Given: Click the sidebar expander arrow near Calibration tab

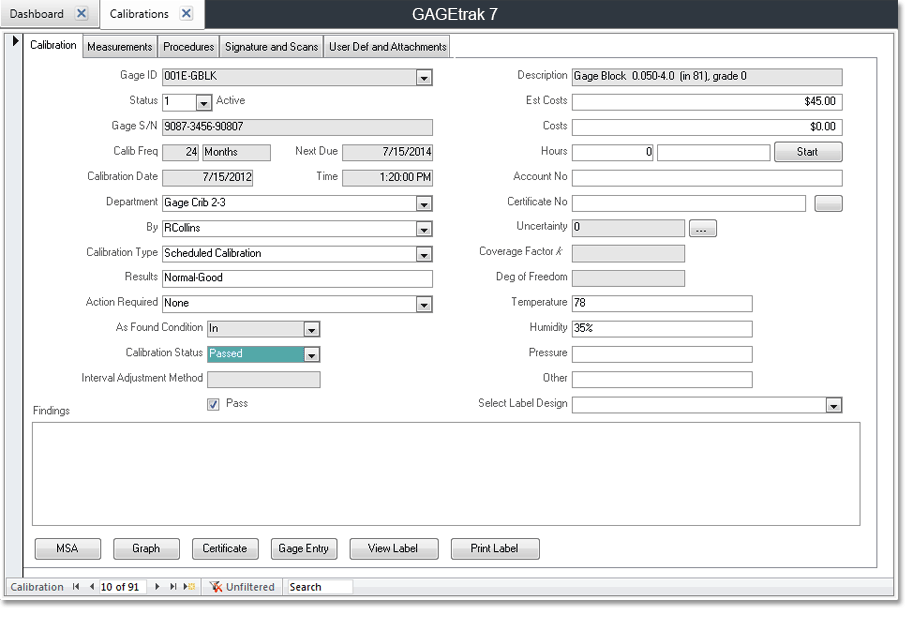Looking at the screenshot, I should pos(14,42).
